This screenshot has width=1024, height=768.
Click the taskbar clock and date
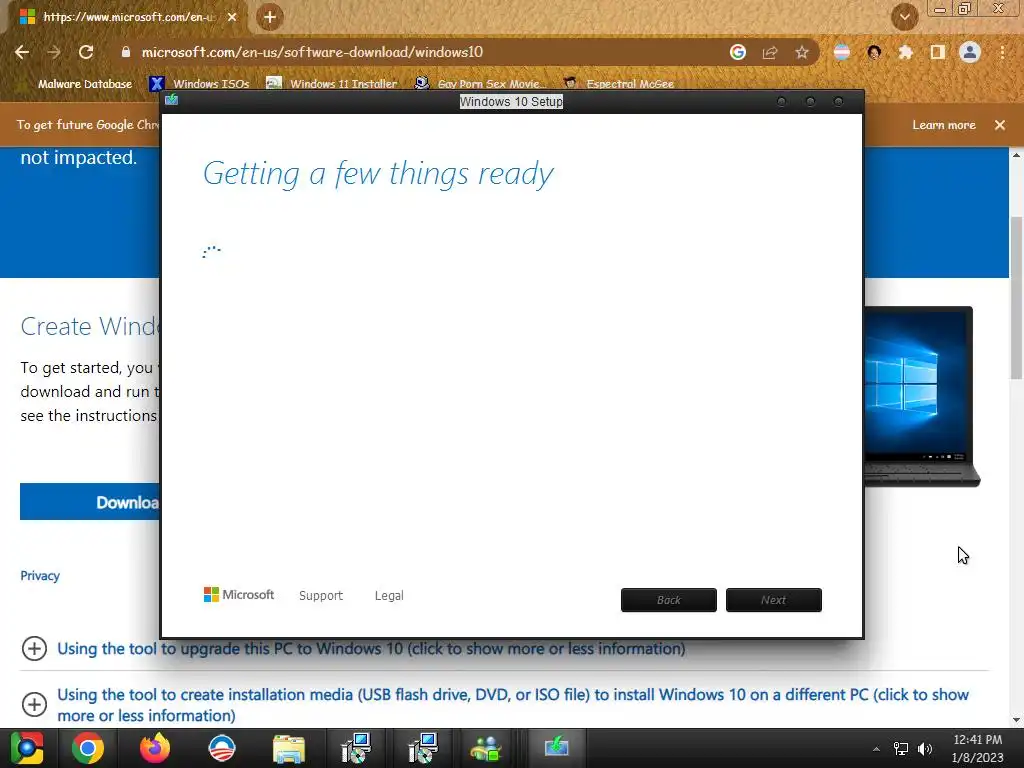[x=977, y=749]
